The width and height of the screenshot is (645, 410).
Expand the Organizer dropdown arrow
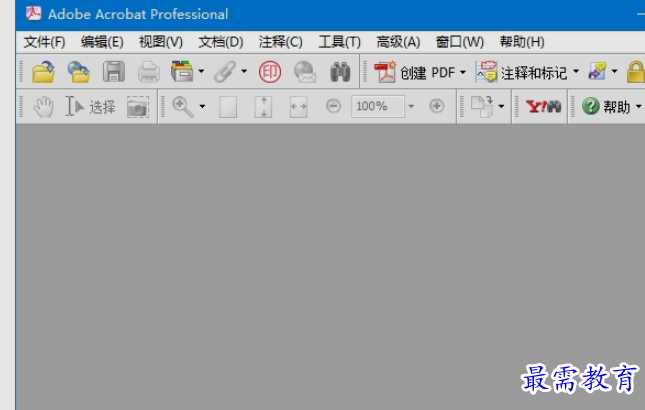[x=201, y=72]
